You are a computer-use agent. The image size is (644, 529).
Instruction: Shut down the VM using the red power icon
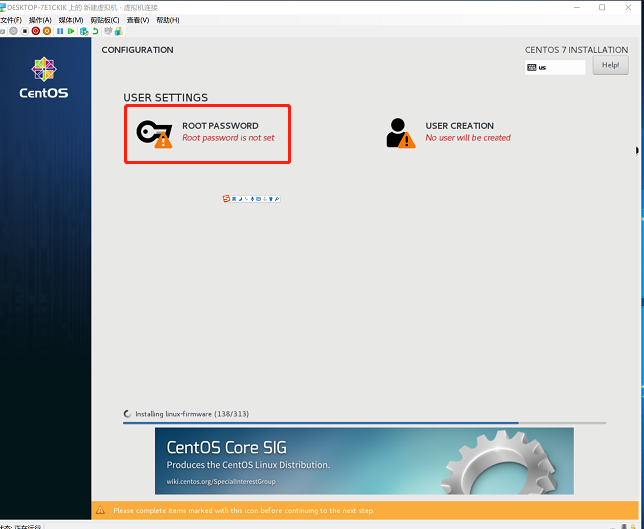(36, 31)
